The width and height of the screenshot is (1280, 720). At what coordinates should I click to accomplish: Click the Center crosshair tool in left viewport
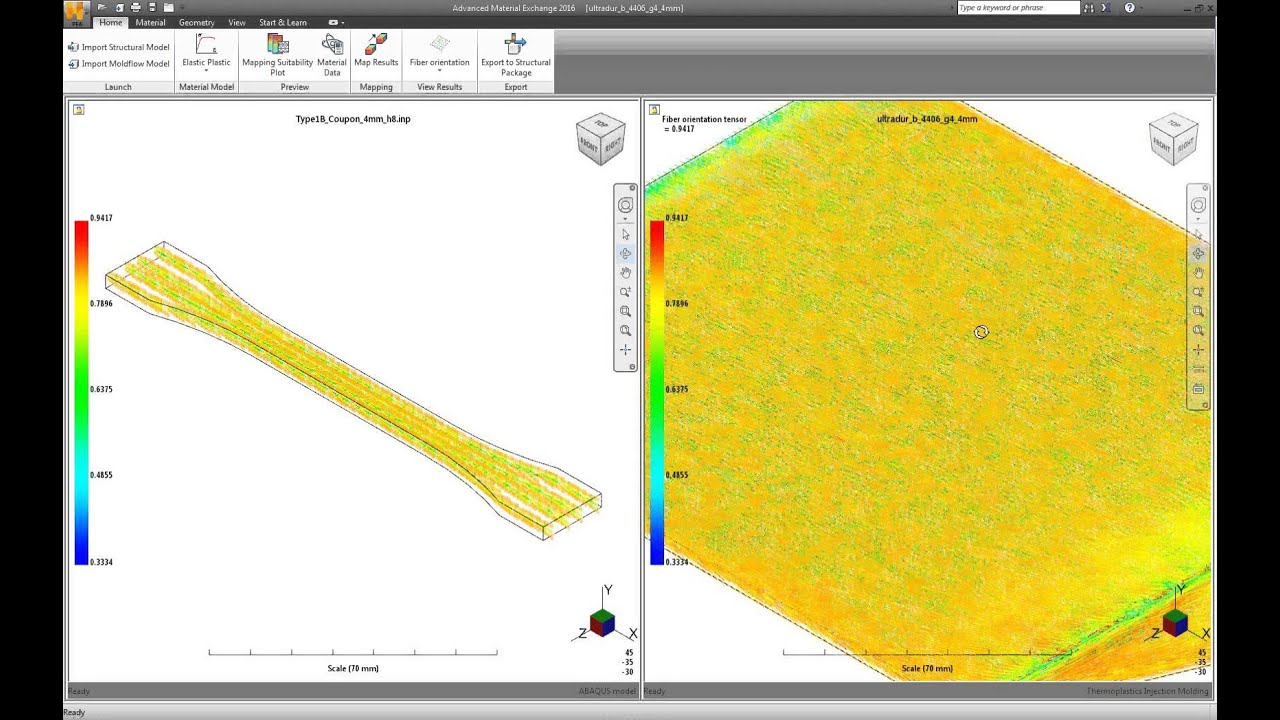coord(625,350)
